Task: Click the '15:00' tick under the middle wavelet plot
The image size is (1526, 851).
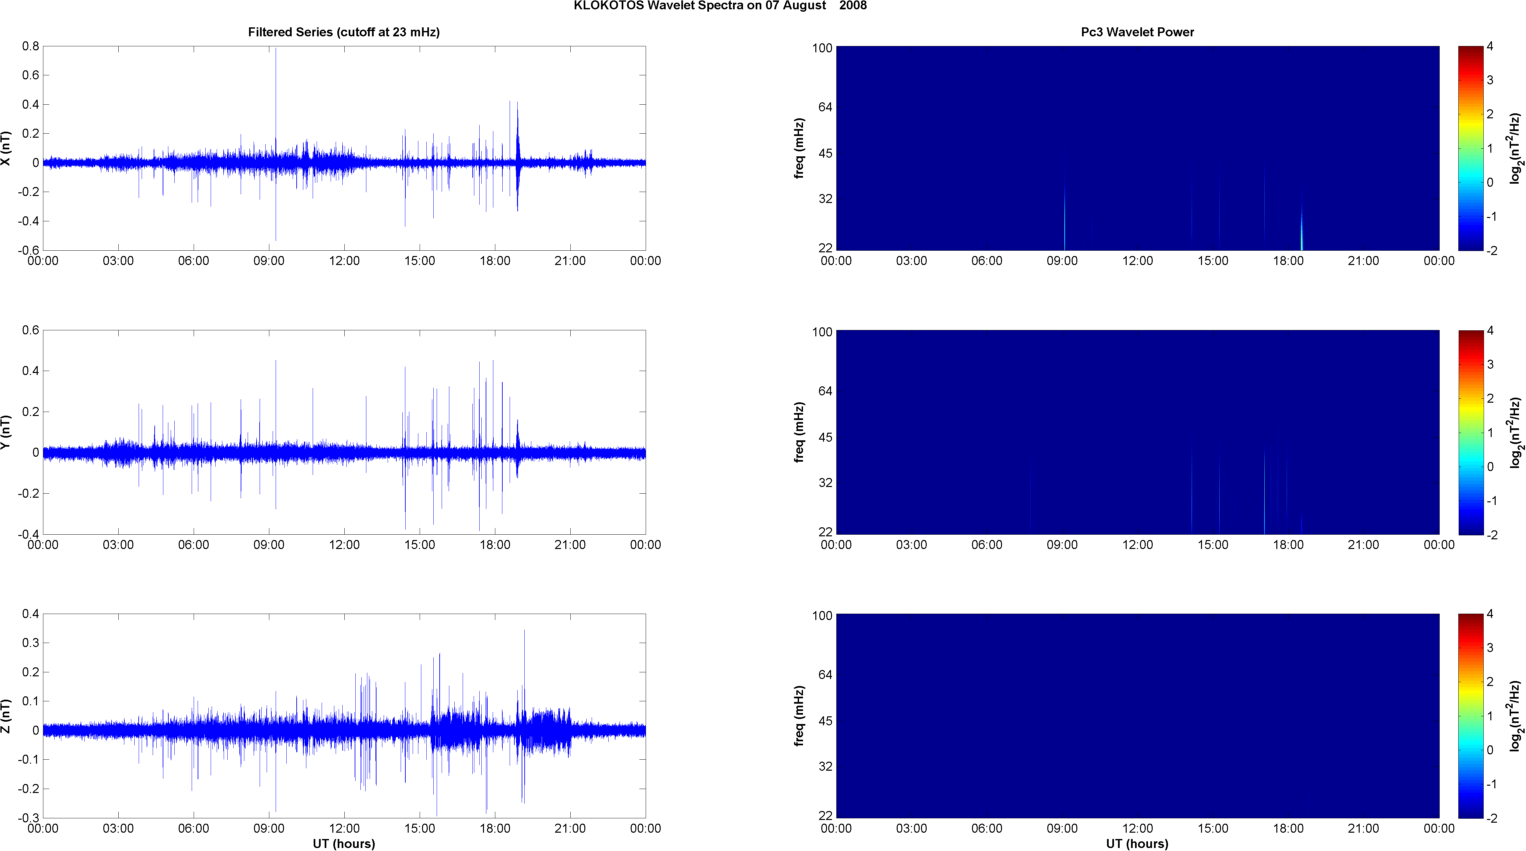Action: pyautogui.click(x=1213, y=545)
